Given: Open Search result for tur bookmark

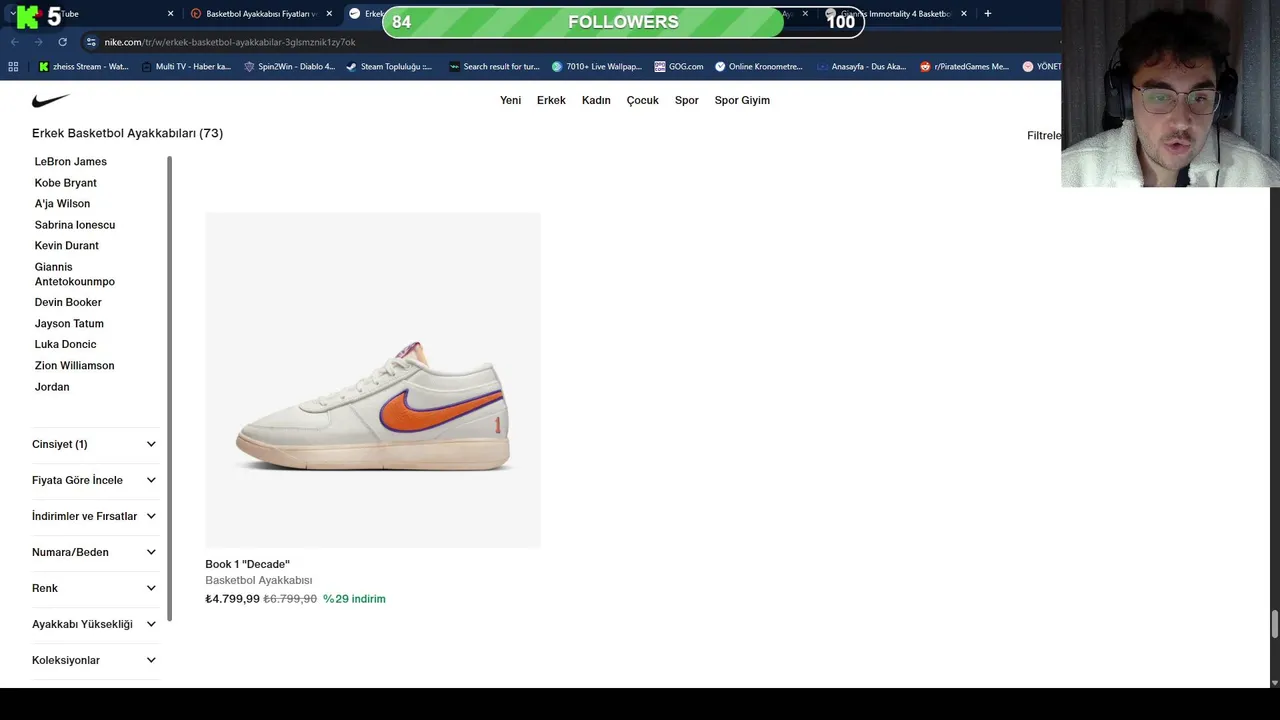Looking at the screenshot, I should 494,67.
